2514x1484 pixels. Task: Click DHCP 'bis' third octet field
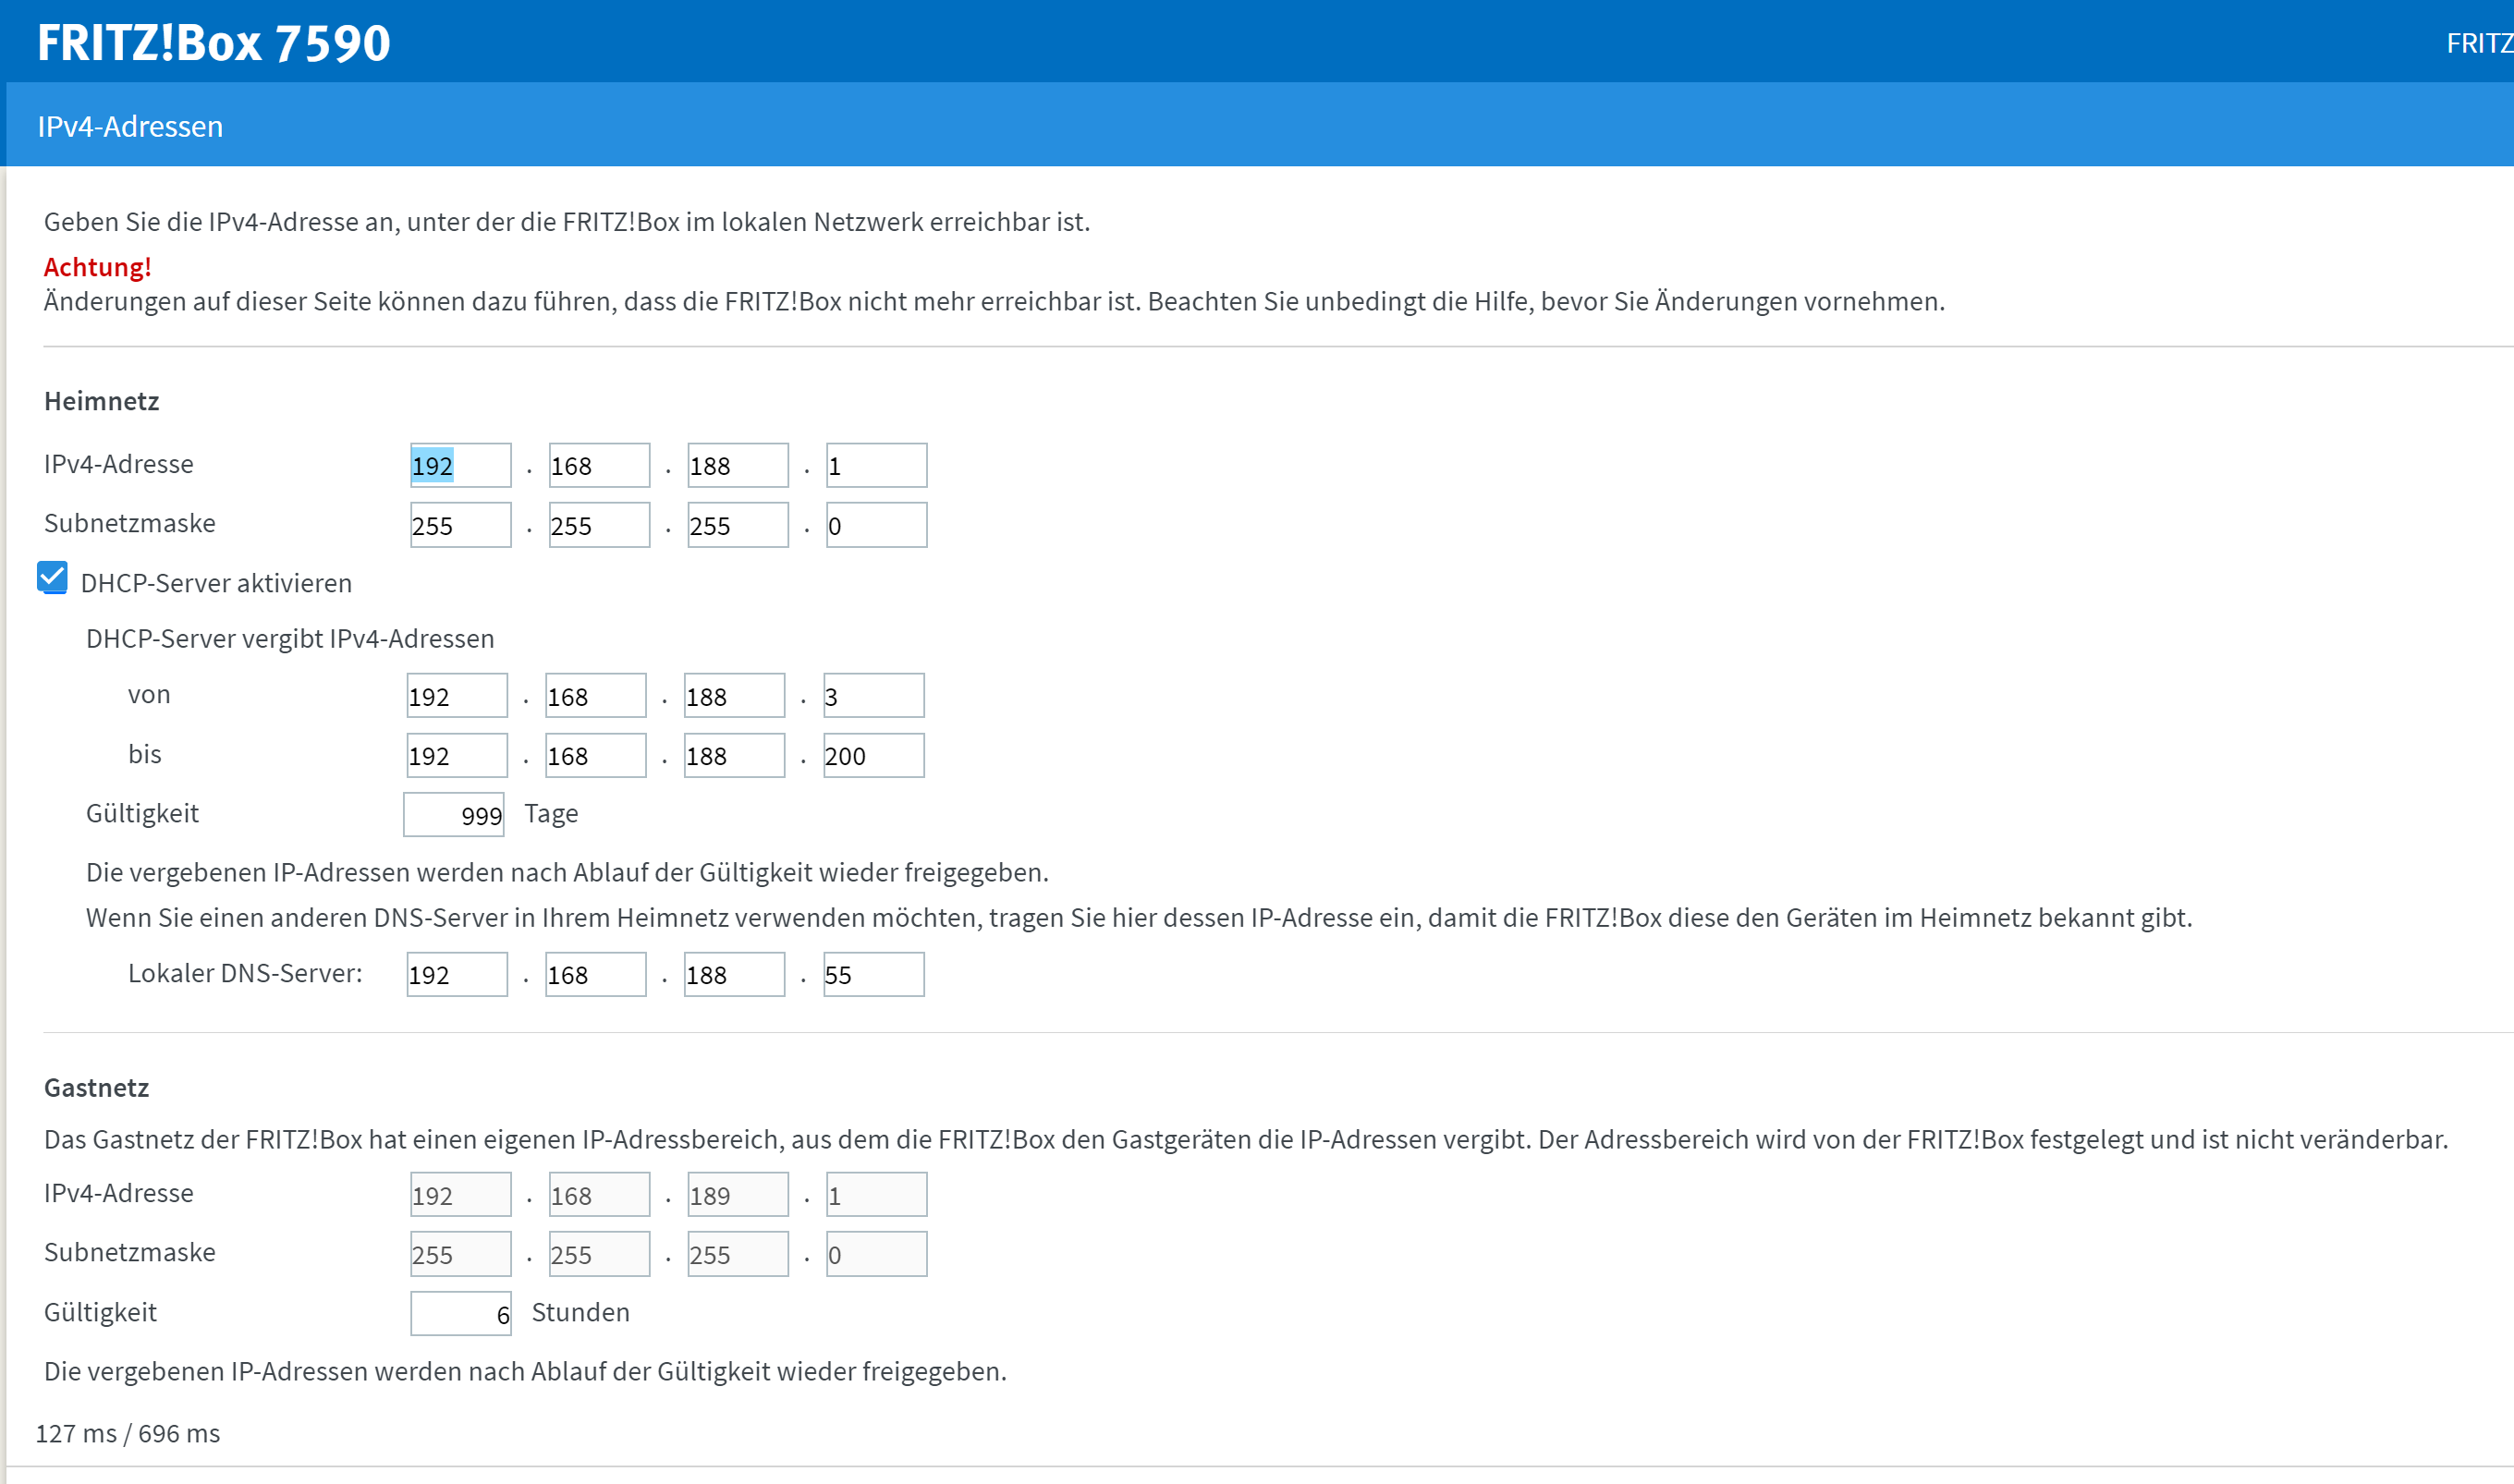[735, 756]
